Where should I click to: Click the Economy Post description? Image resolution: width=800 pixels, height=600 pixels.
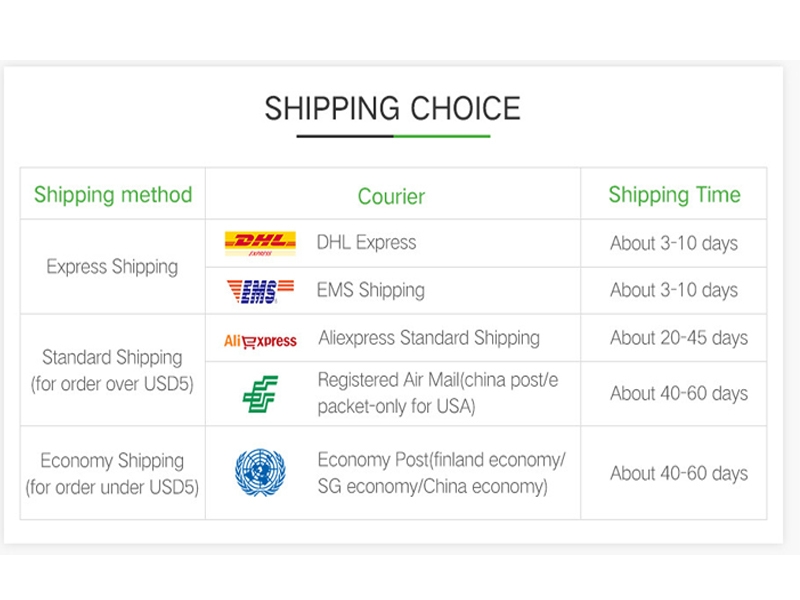point(441,473)
